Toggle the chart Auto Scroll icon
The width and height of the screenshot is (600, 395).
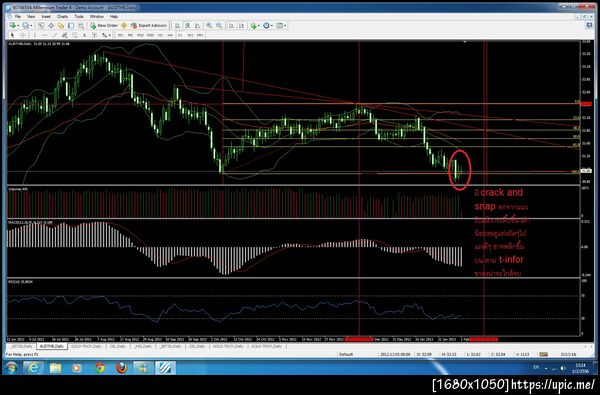(x=232, y=25)
